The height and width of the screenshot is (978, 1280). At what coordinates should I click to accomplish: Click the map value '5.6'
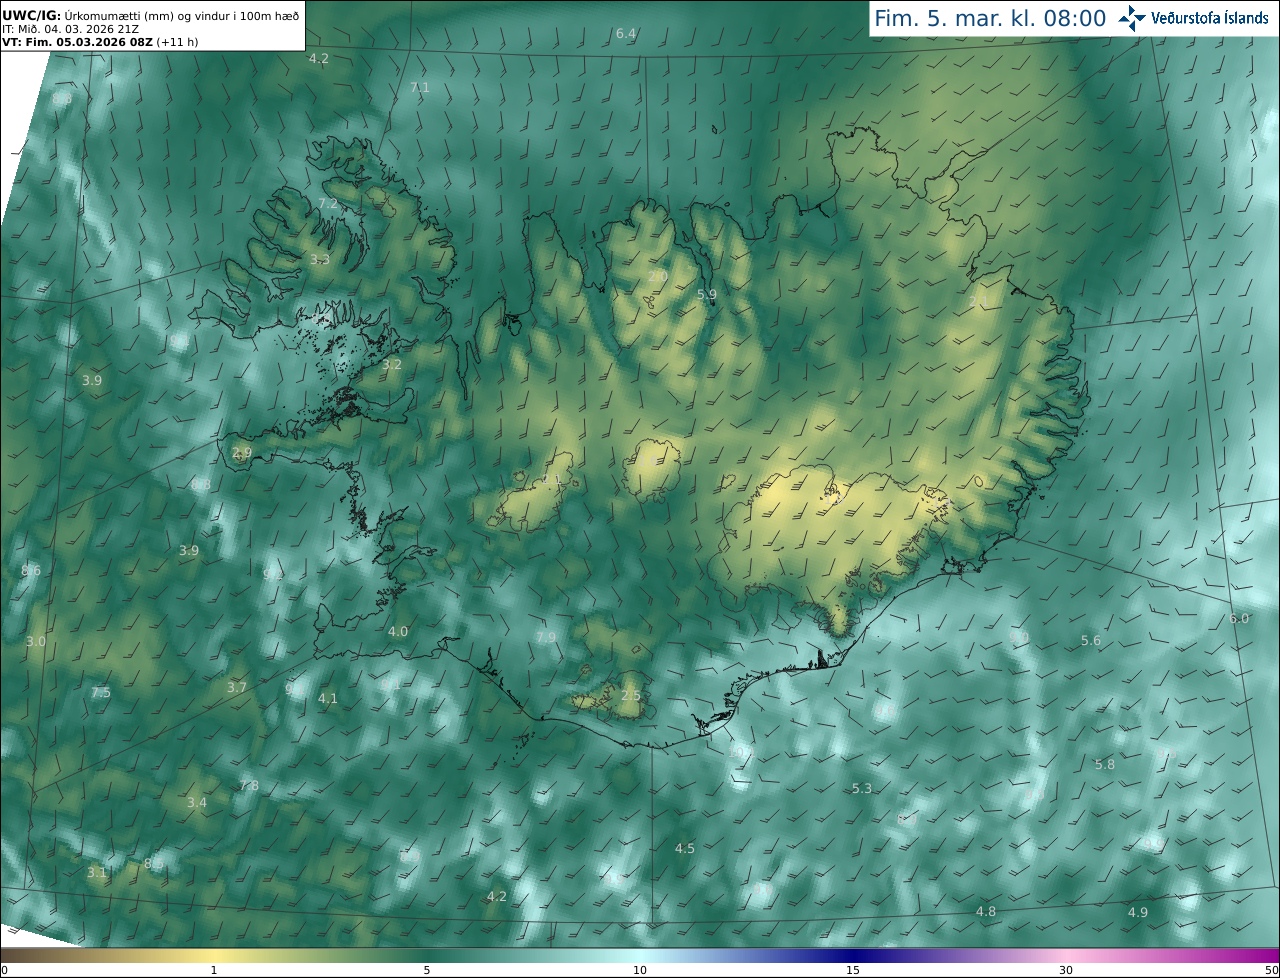pyautogui.click(x=1091, y=641)
